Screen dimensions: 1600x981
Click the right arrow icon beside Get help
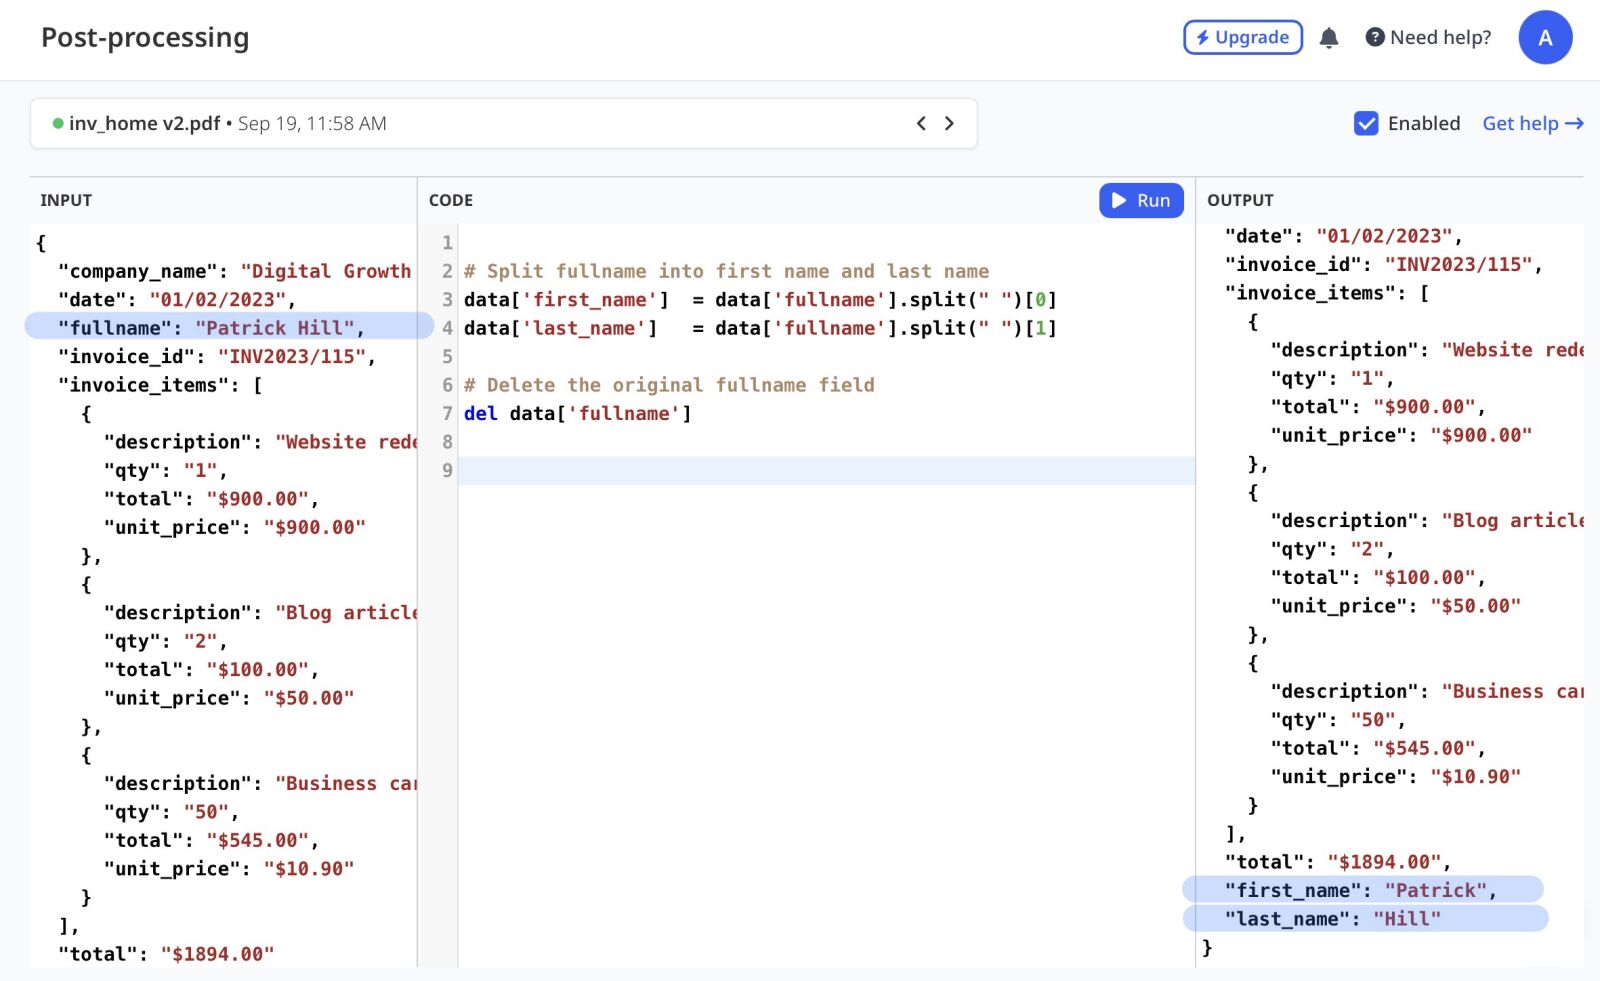point(1574,123)
